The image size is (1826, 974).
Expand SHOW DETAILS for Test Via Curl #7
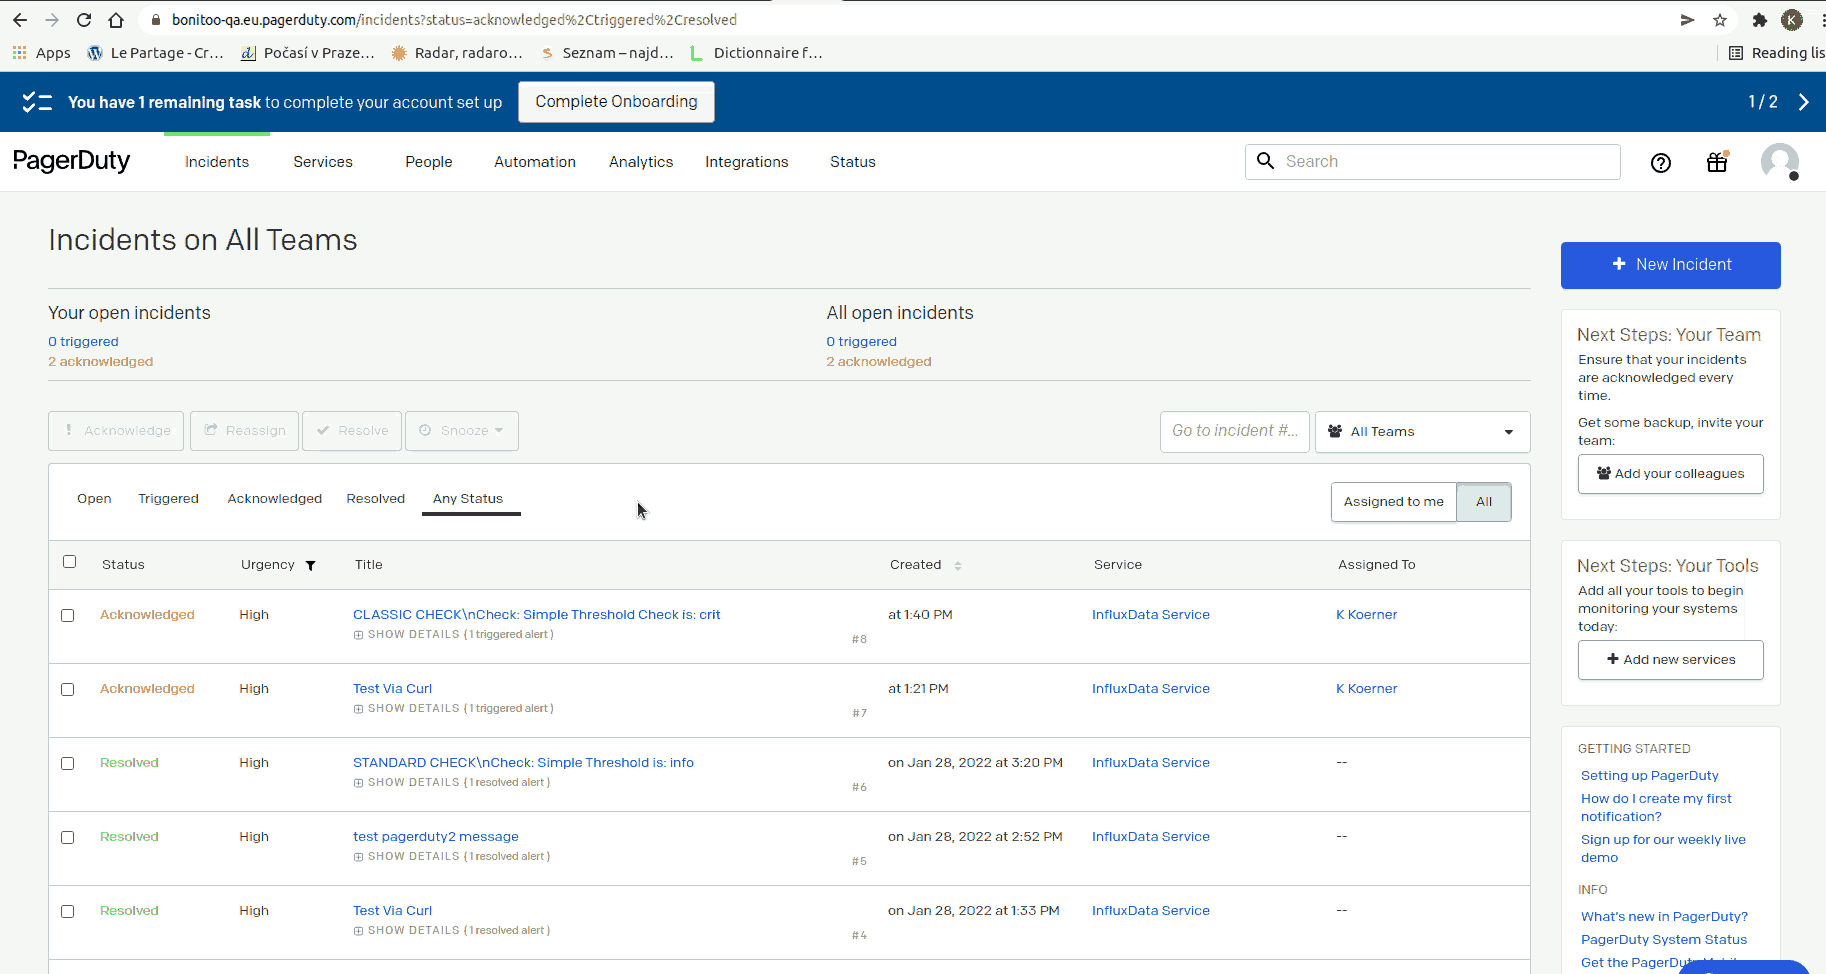coord(453,709)
